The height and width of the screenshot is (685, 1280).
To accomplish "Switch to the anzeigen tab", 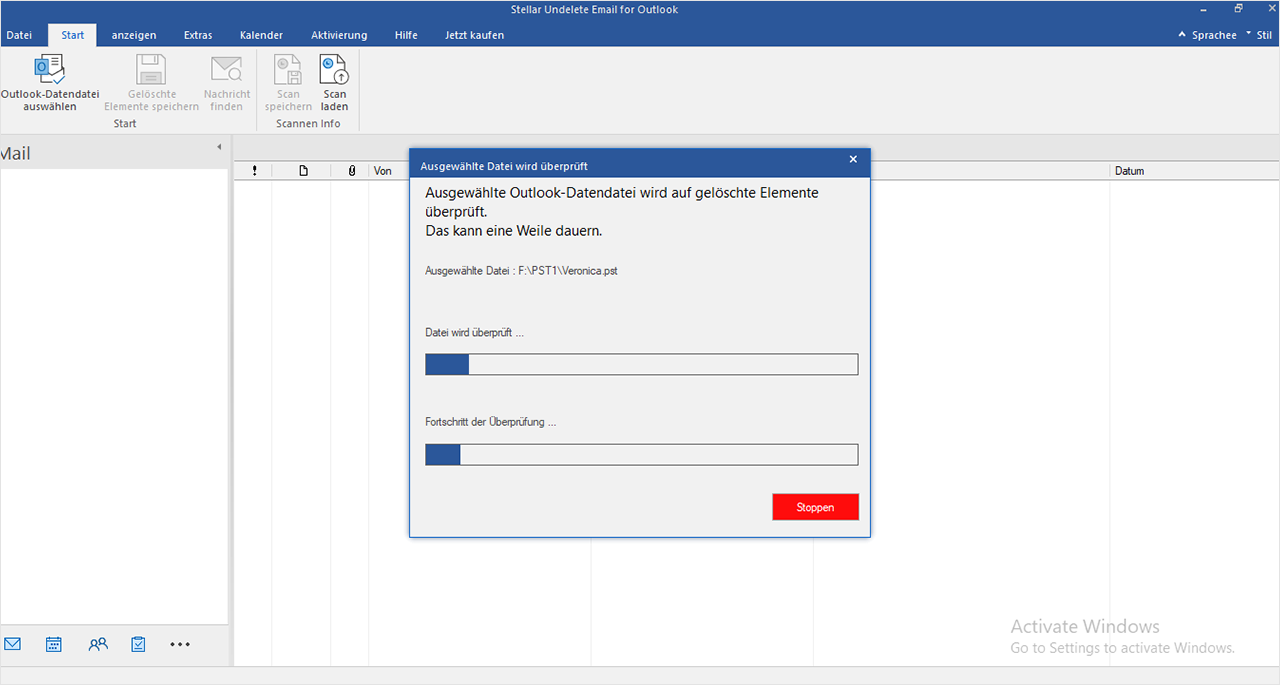I will [x=134, y=35].
